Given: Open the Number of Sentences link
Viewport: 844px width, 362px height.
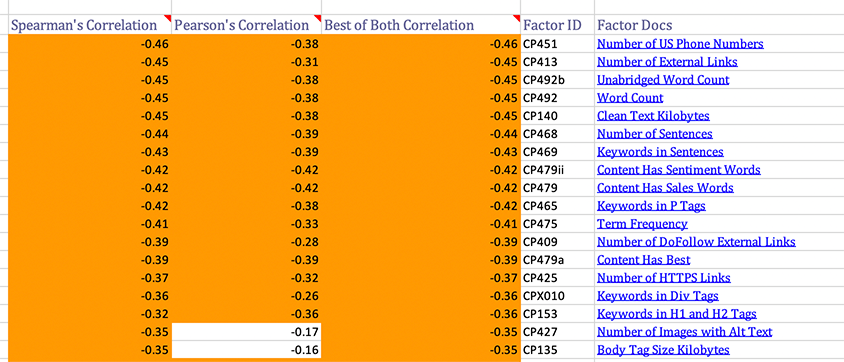Looking at the screenshot, I should click(655, 133).
